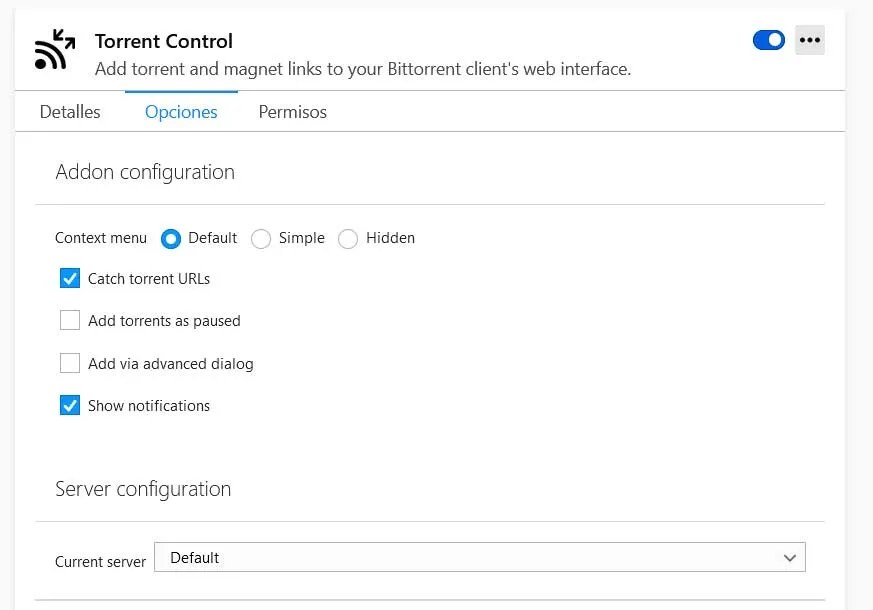Click the Context menu label

coord(101,238)
